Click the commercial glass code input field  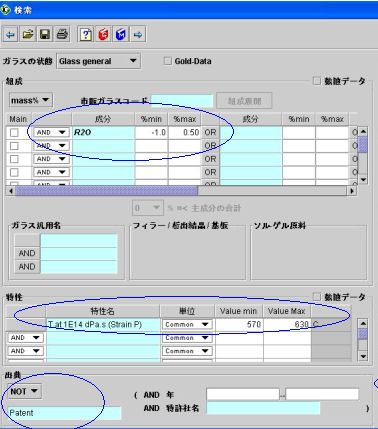[x=182, y=101]
